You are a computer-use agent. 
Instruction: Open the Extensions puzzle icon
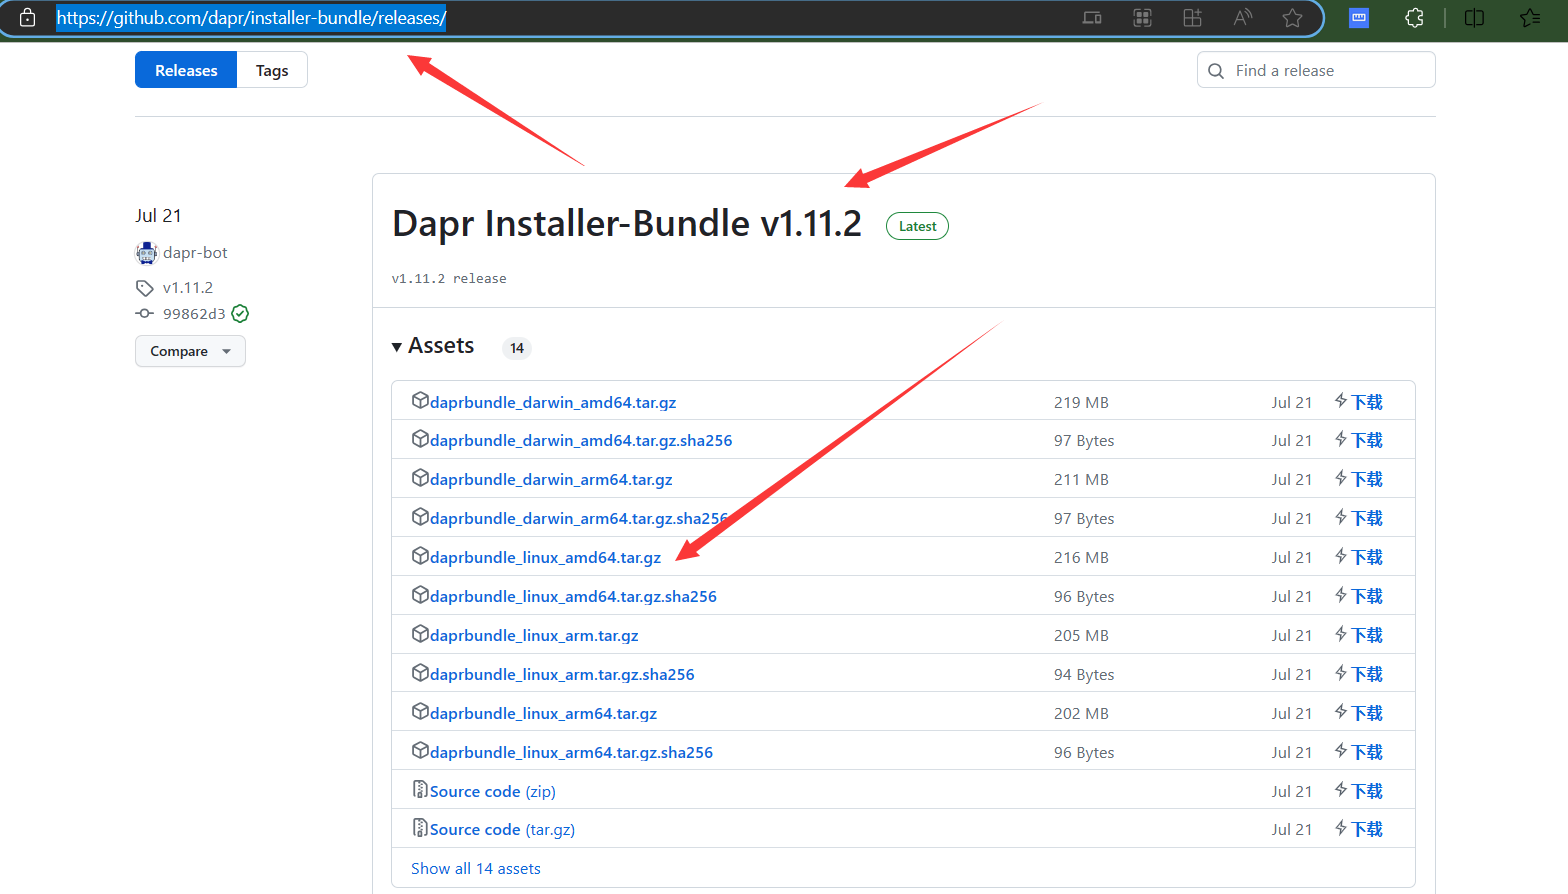pos(1414,18)
